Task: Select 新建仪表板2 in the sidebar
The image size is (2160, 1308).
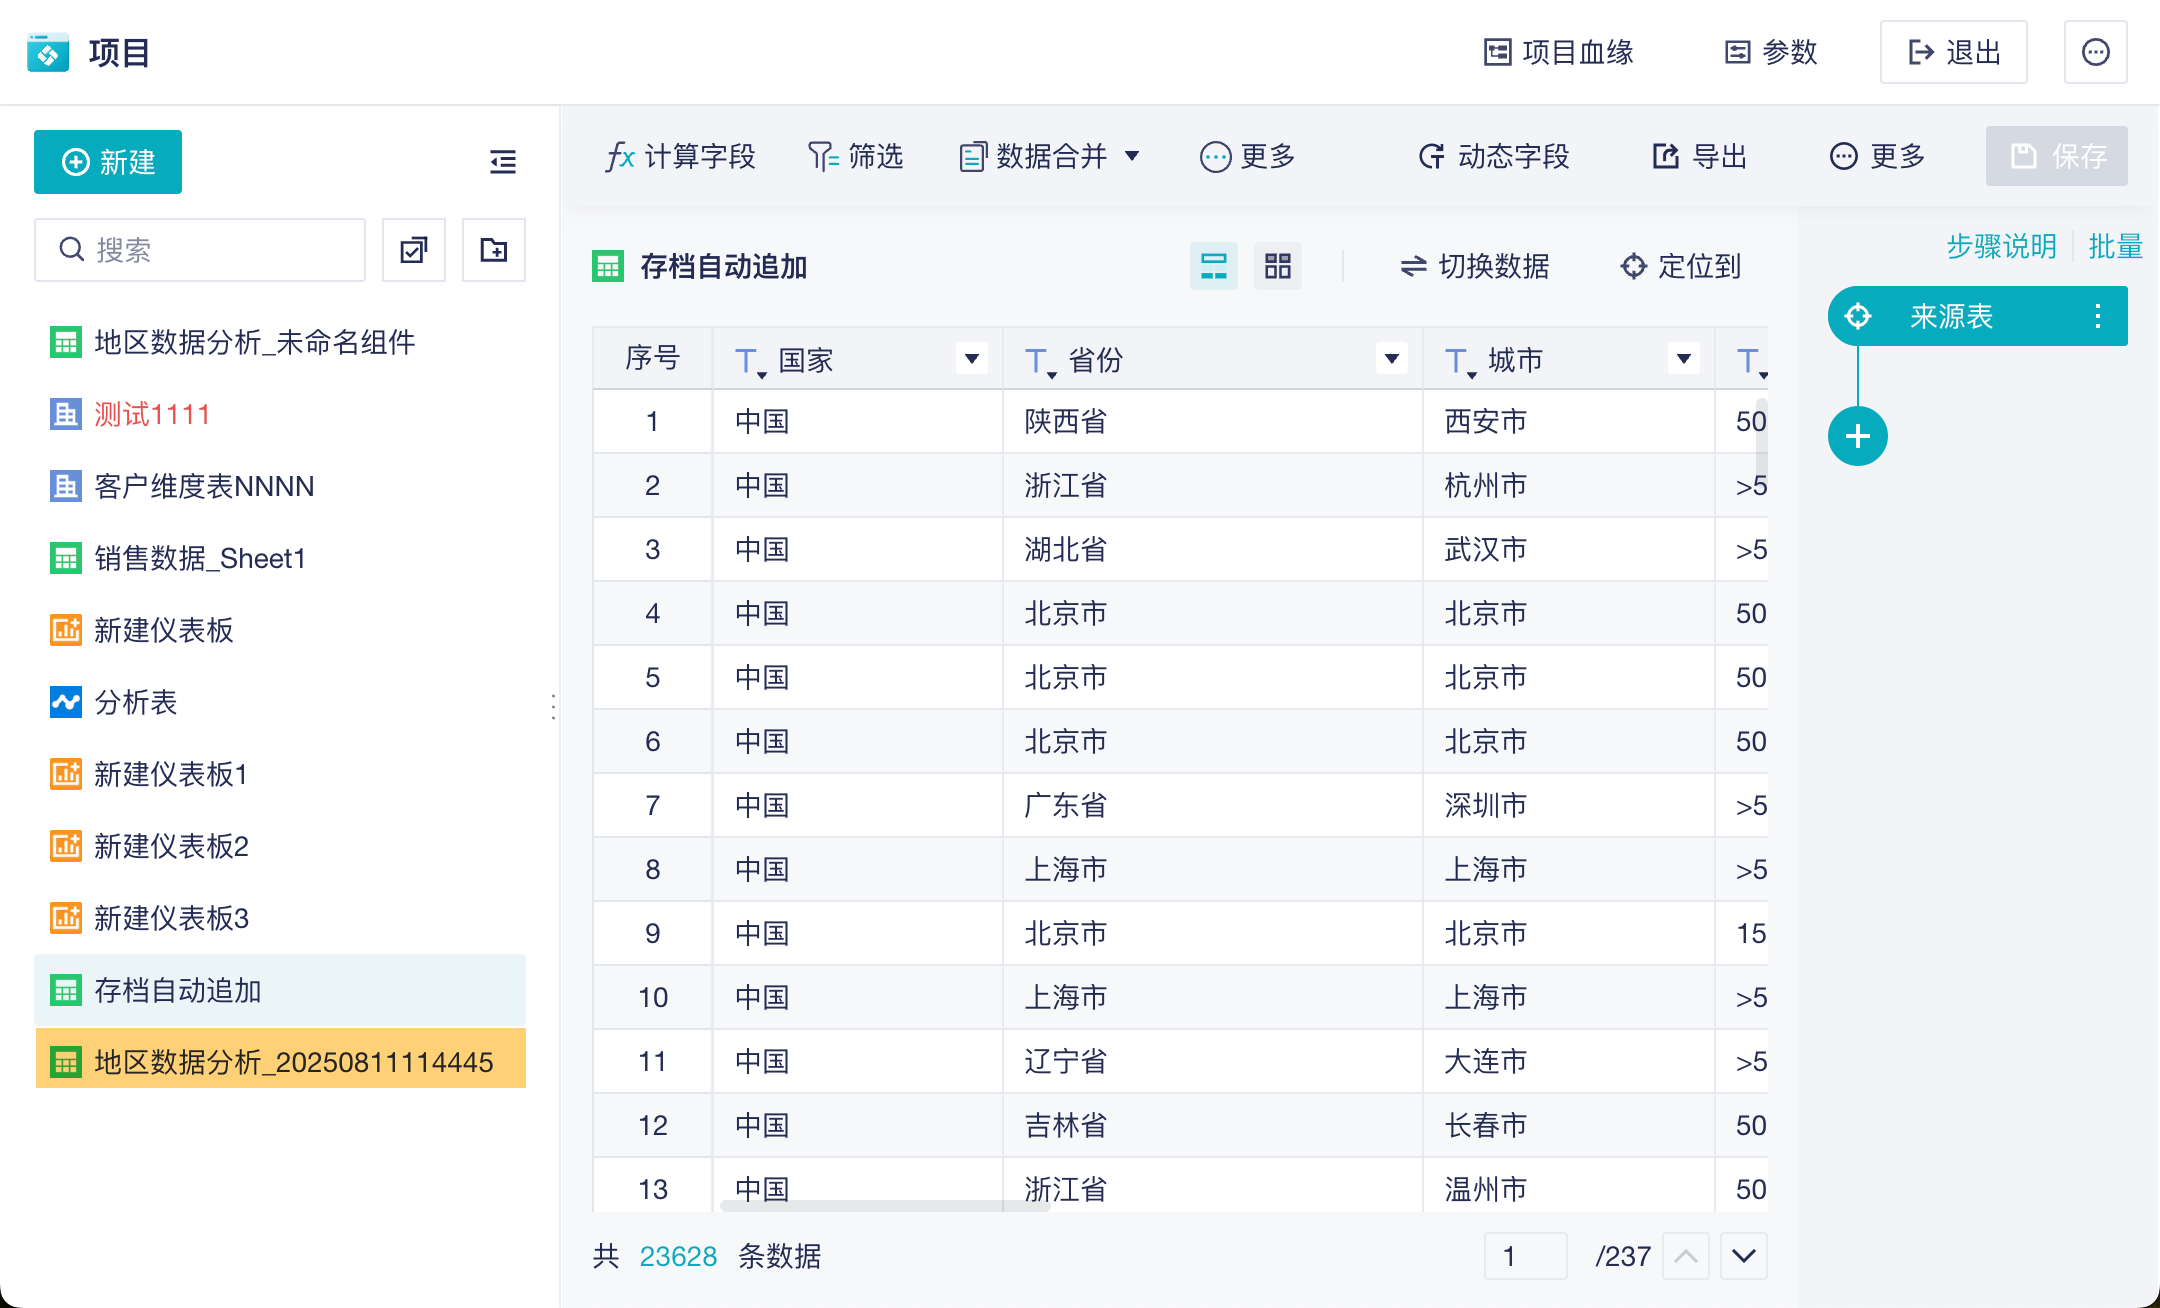Action: (x=171, y=846)
